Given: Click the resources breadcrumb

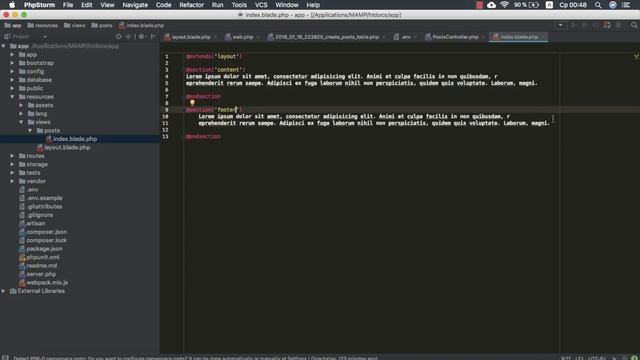Looking at the screenshot, I should (x=42, y=25).
